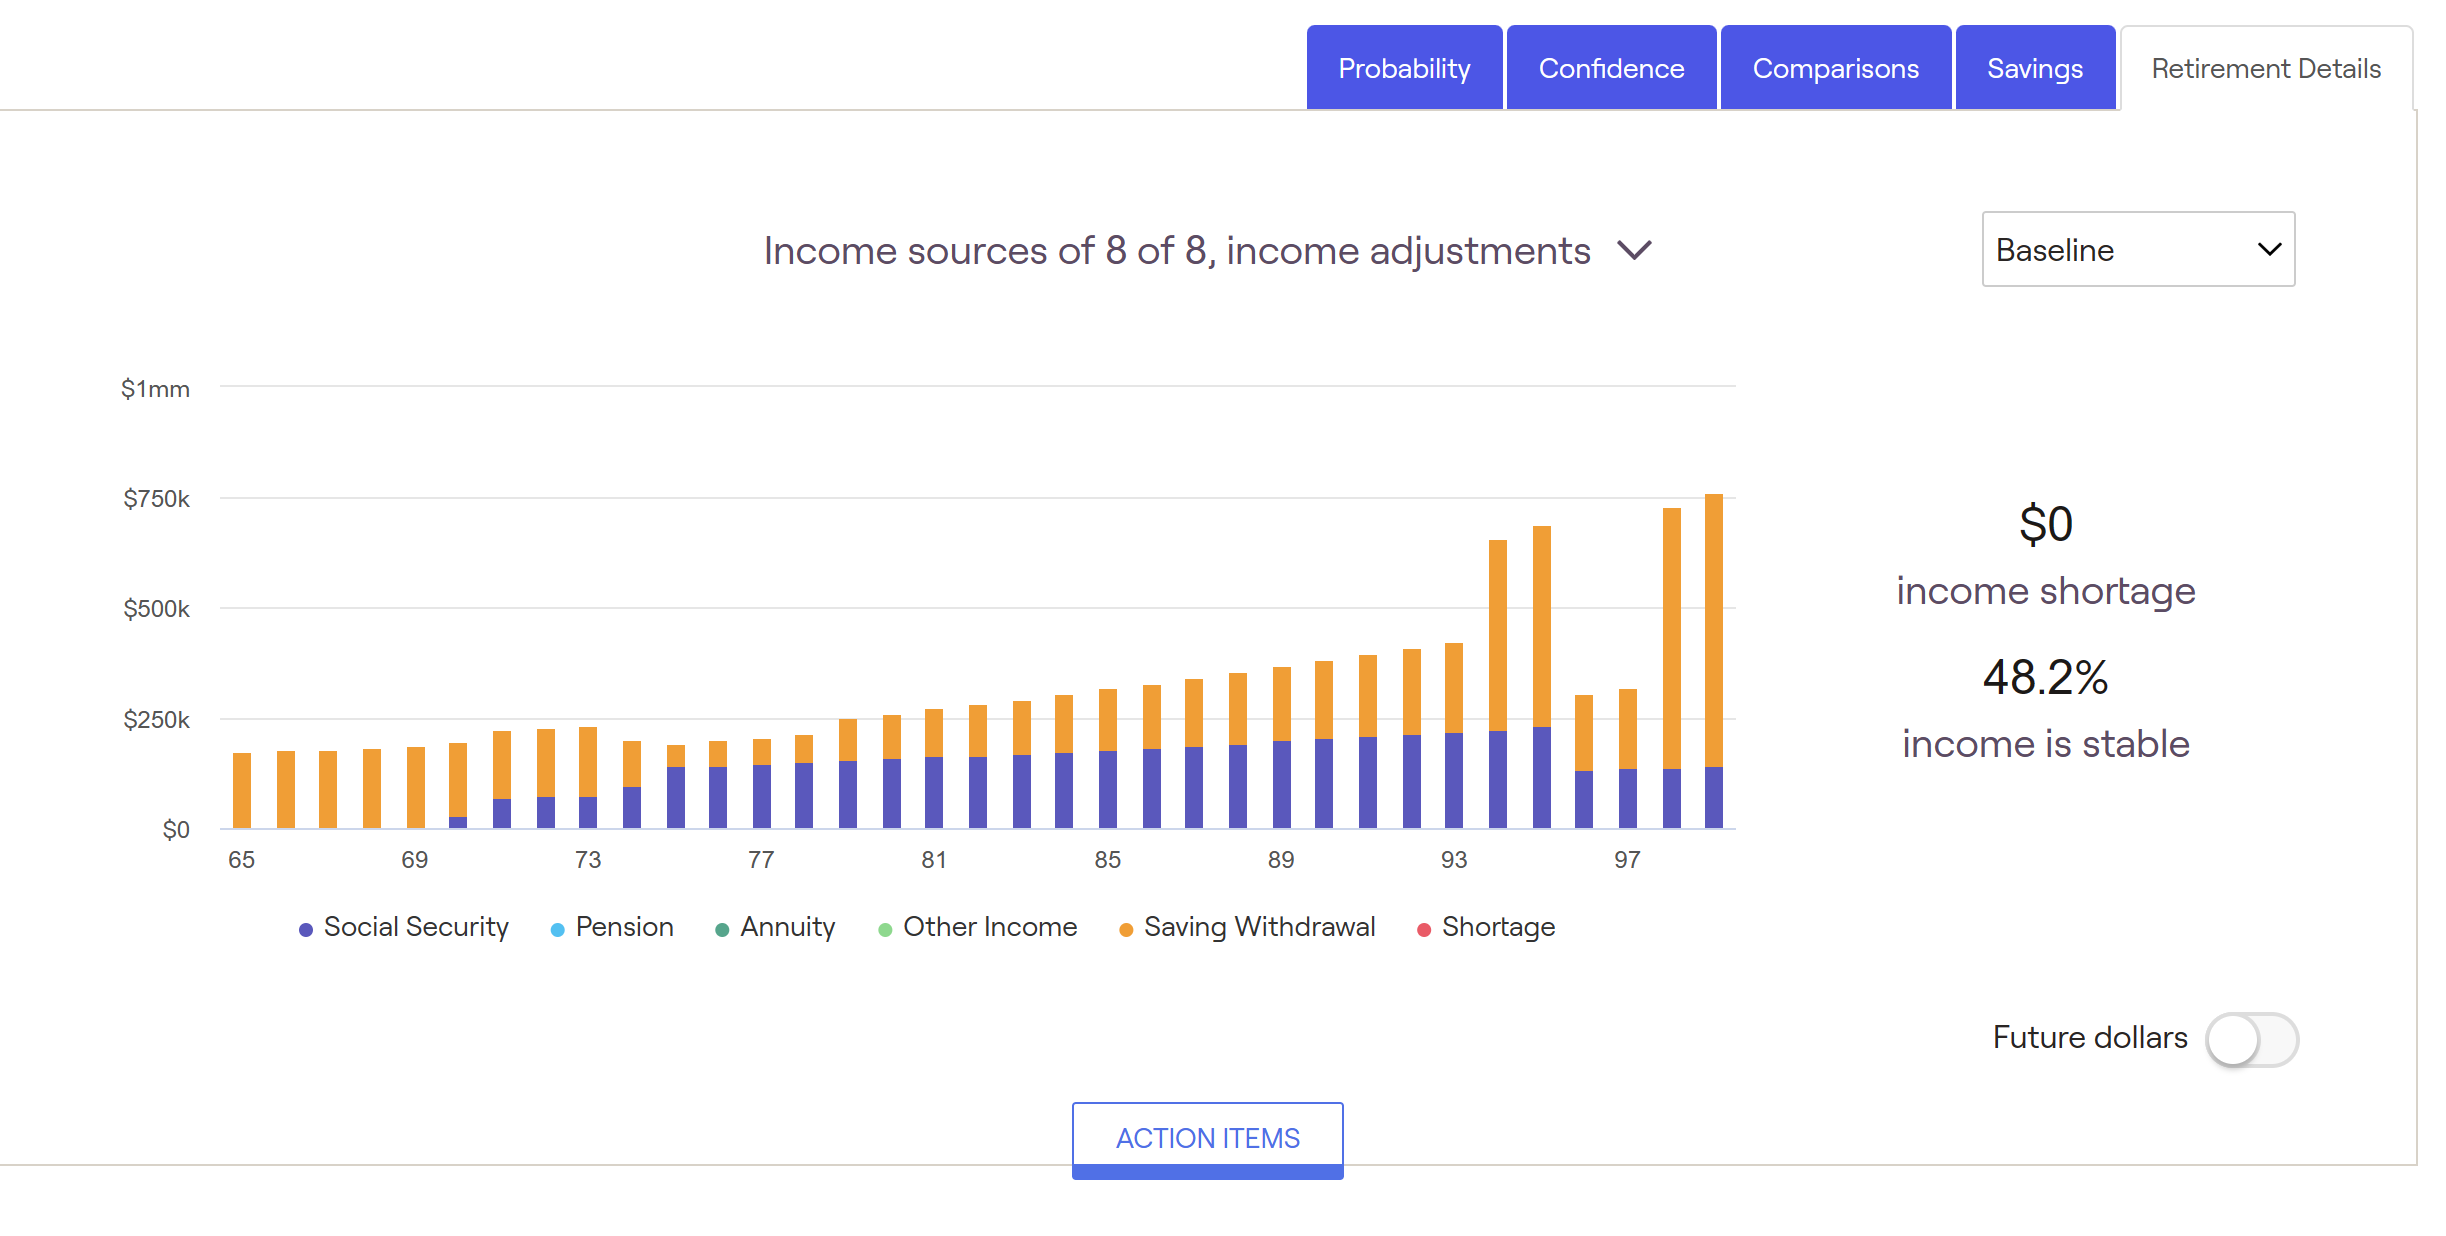Open the Baseline scenario dropdown
Screen dimensions: 2446x1236
2138,249
